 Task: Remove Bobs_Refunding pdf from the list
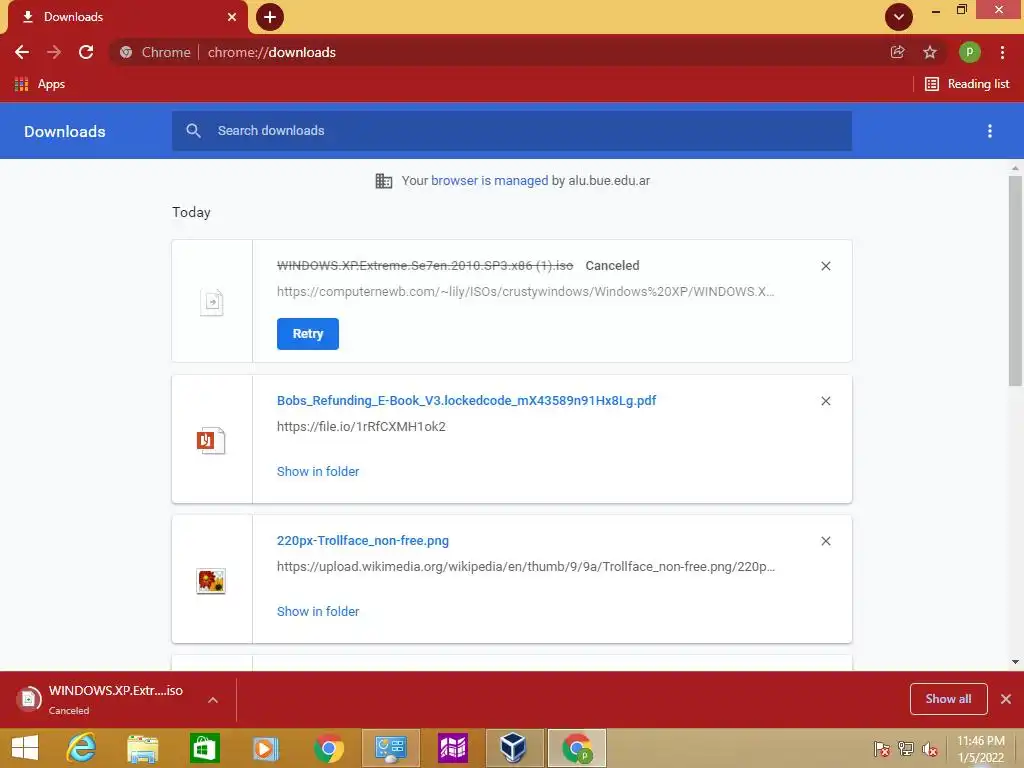tap(825, 401)
